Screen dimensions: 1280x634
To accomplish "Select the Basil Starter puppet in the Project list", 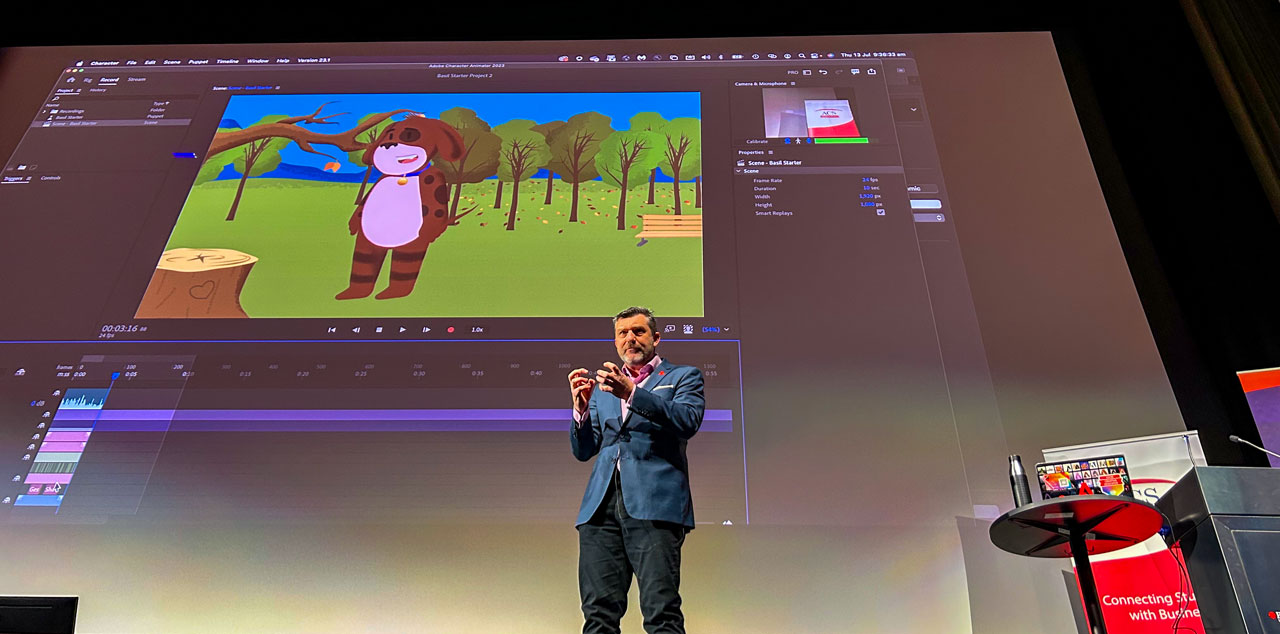I will 70,117.
